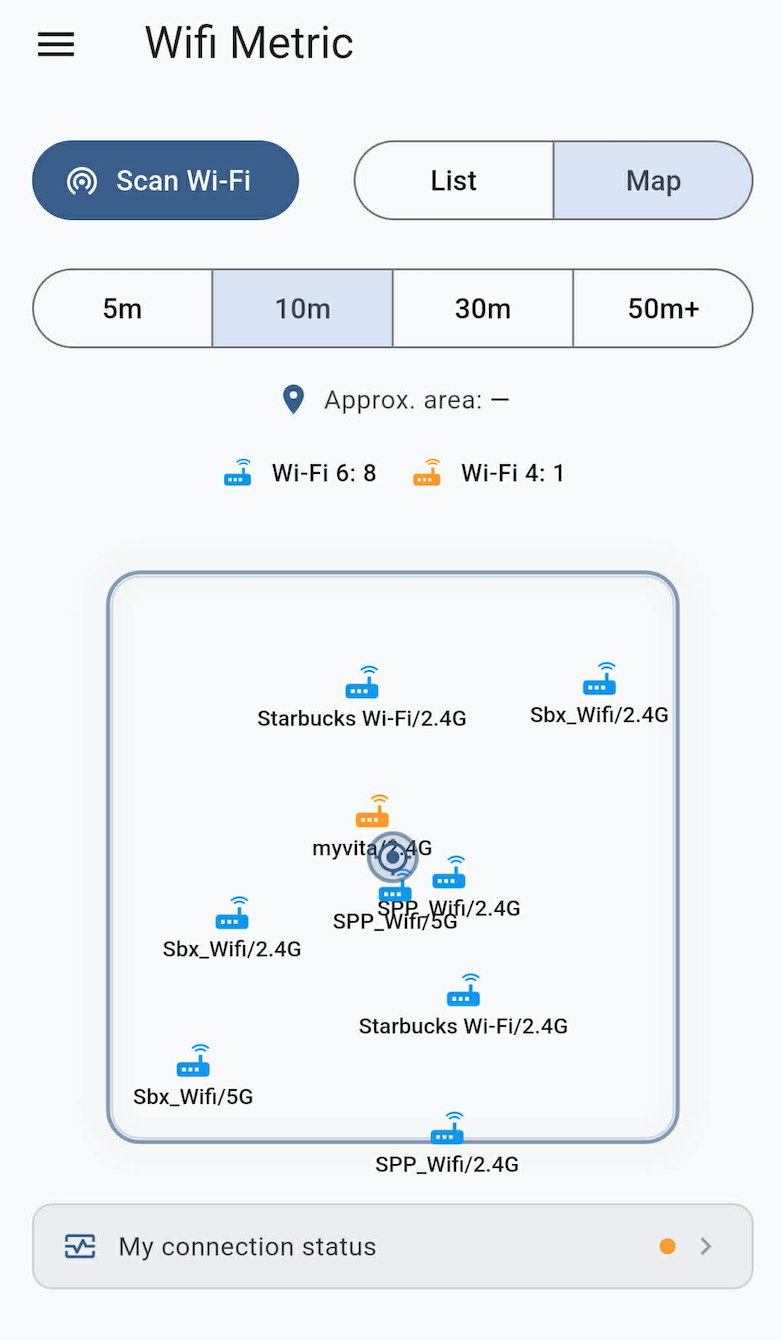
Task: Select the SPP_Wifi/2.4G router at map bottom edge
Action: coord(448,1128)
